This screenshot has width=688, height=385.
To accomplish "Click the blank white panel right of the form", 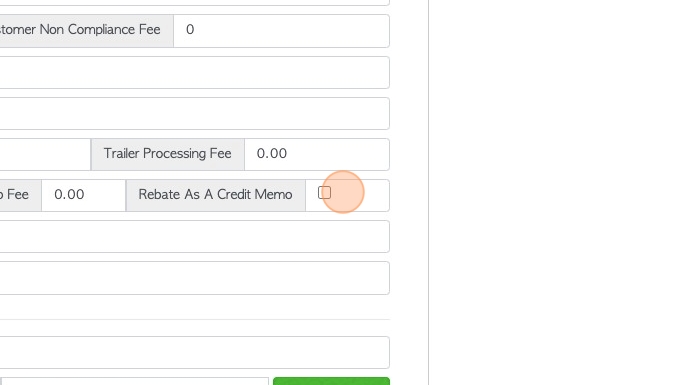I will click(558, 192).
